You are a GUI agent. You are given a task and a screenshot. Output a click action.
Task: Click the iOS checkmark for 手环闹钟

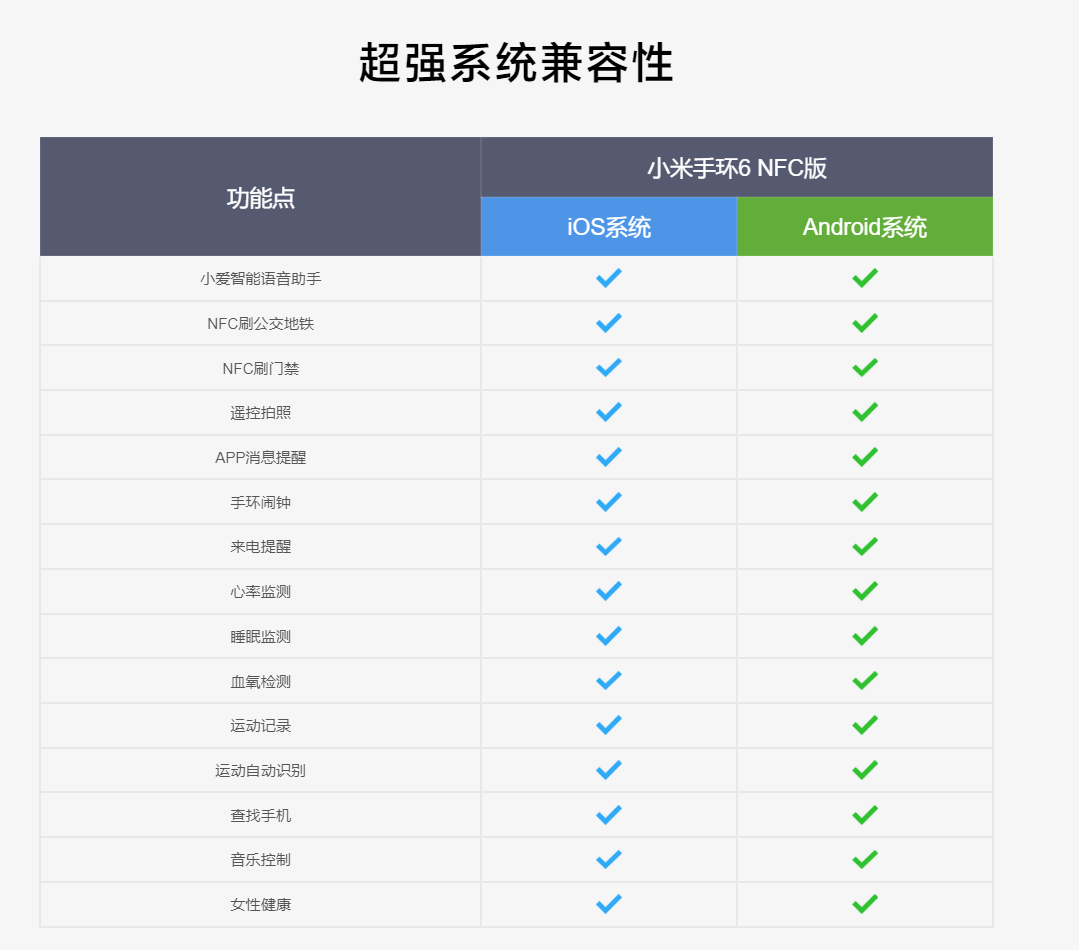pos(608,501)
